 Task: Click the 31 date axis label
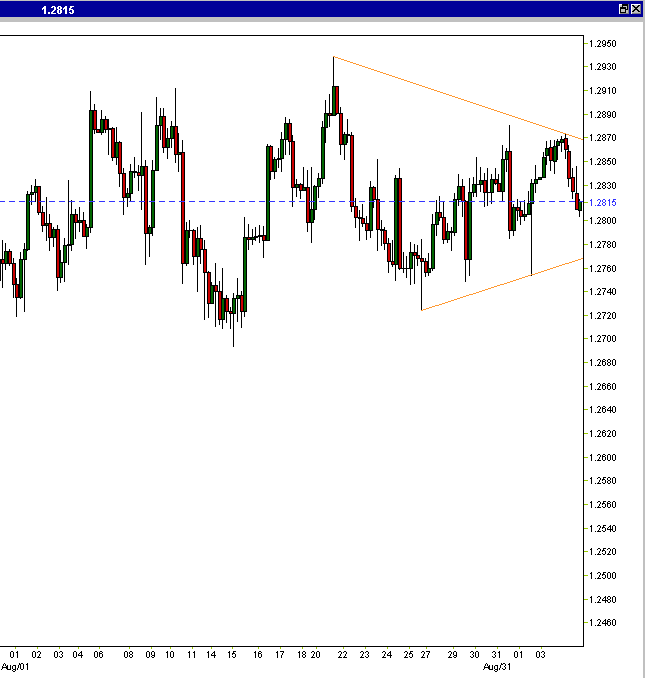pos(496,655)
